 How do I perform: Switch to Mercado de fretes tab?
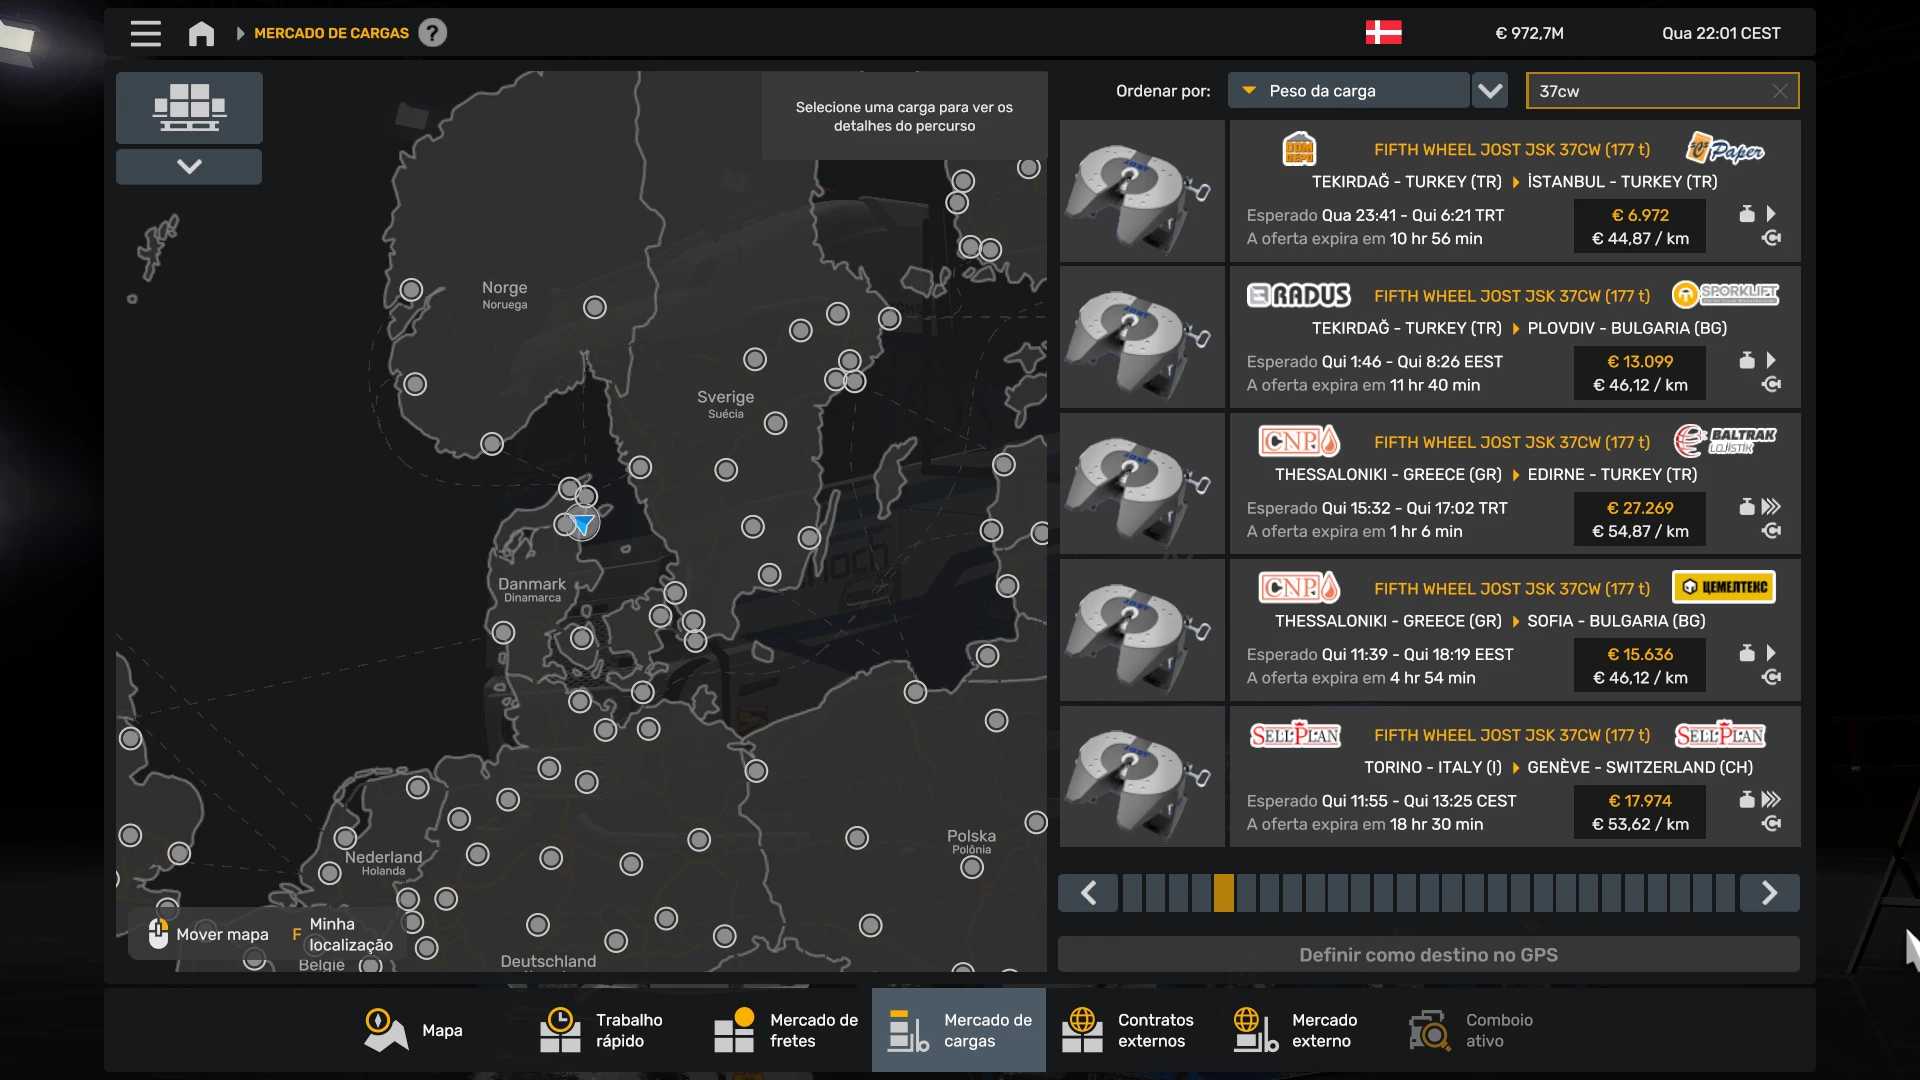click(786, 1030)
